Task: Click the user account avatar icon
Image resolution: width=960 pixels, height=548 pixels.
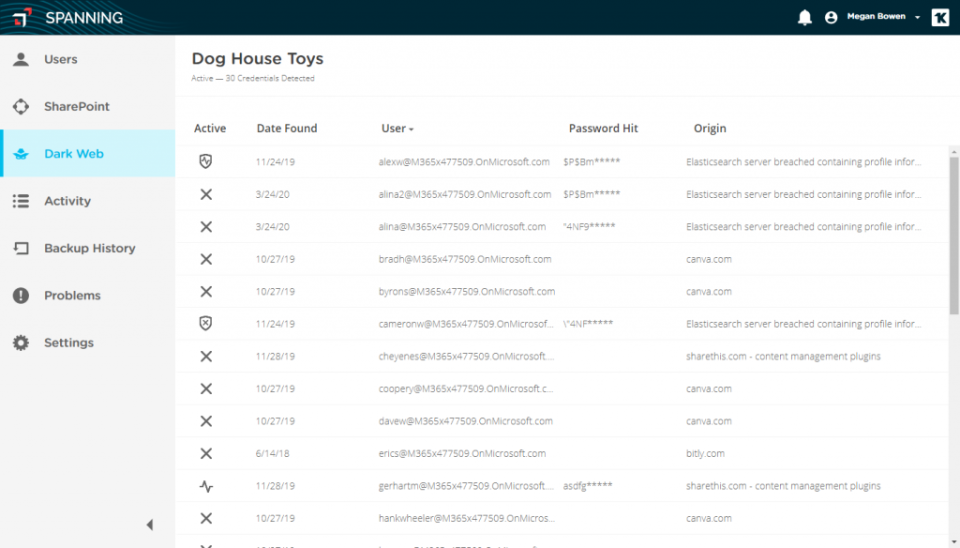Action: (831, 18)
